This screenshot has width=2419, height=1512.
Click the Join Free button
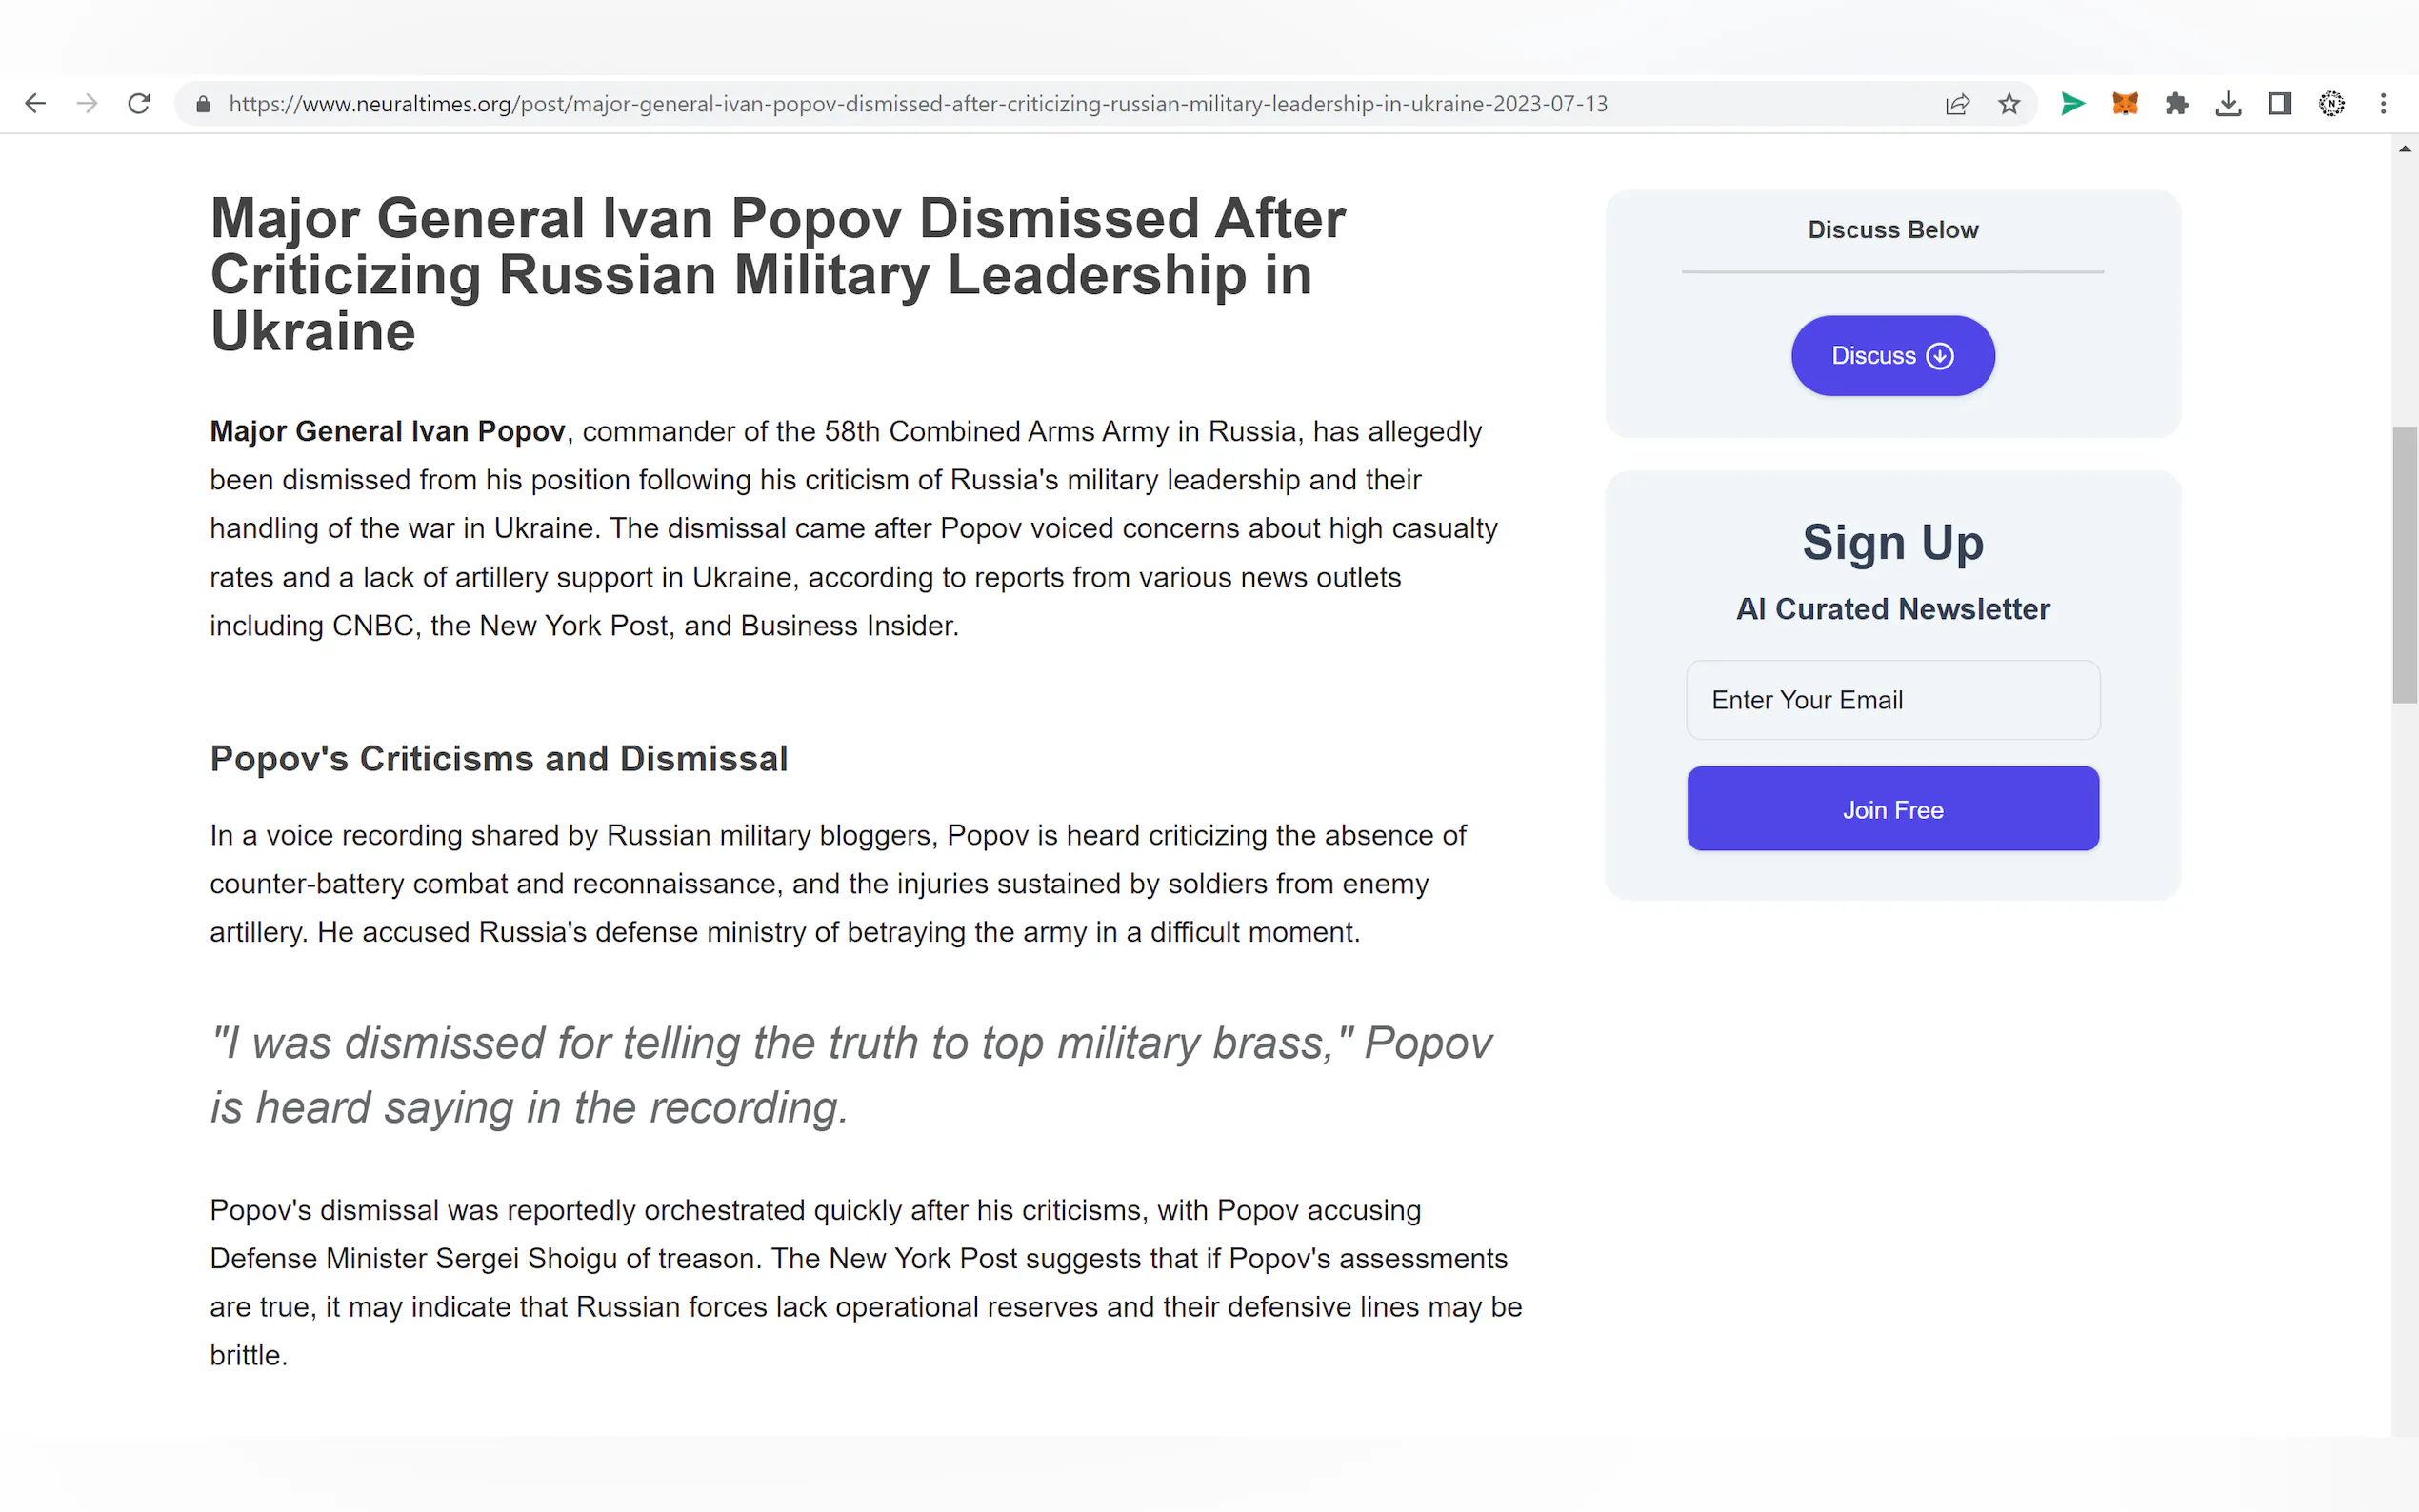point(1892,809)
